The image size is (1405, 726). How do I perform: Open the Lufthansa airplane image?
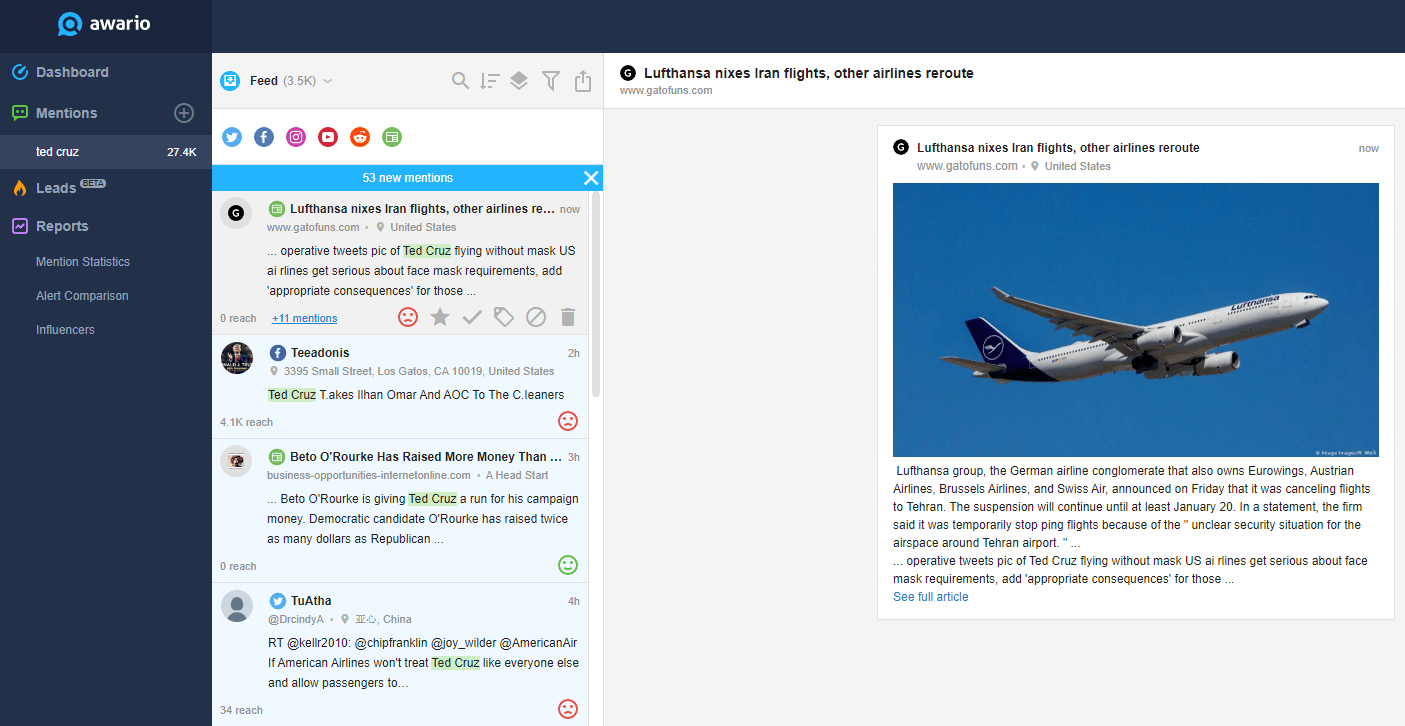tap(1135, 320)
